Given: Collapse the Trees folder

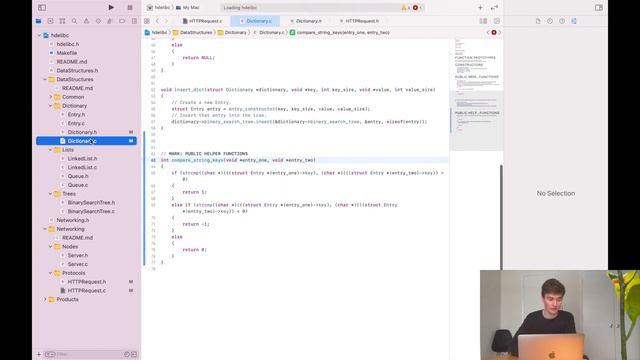Looking at the screenshot, I should pyautogui.click(x=51, y=194).
